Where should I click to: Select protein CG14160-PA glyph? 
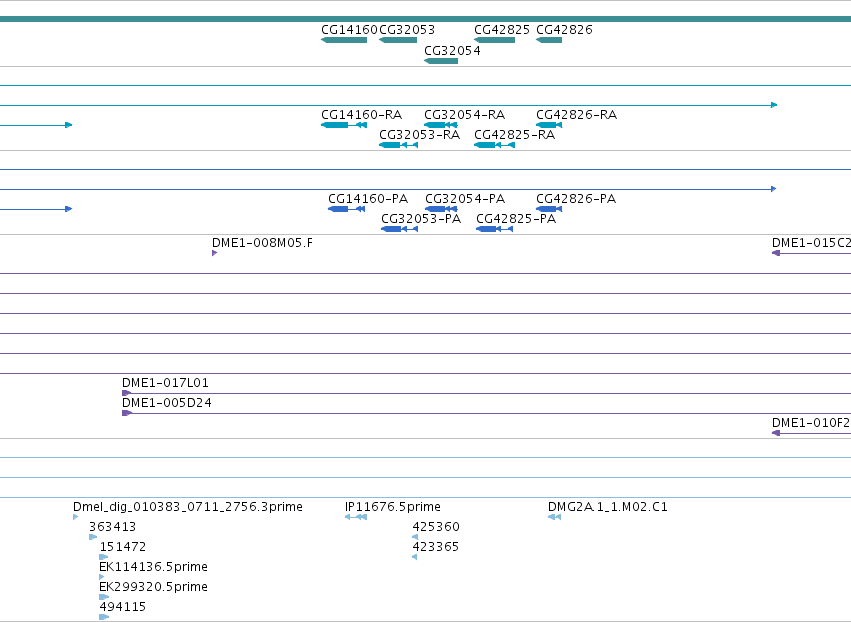[x=346, y=209]
